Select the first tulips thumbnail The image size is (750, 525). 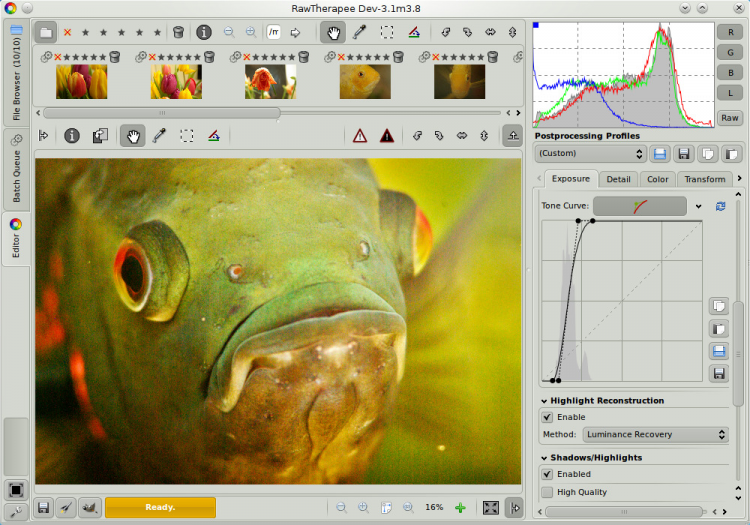pos(81,82)
